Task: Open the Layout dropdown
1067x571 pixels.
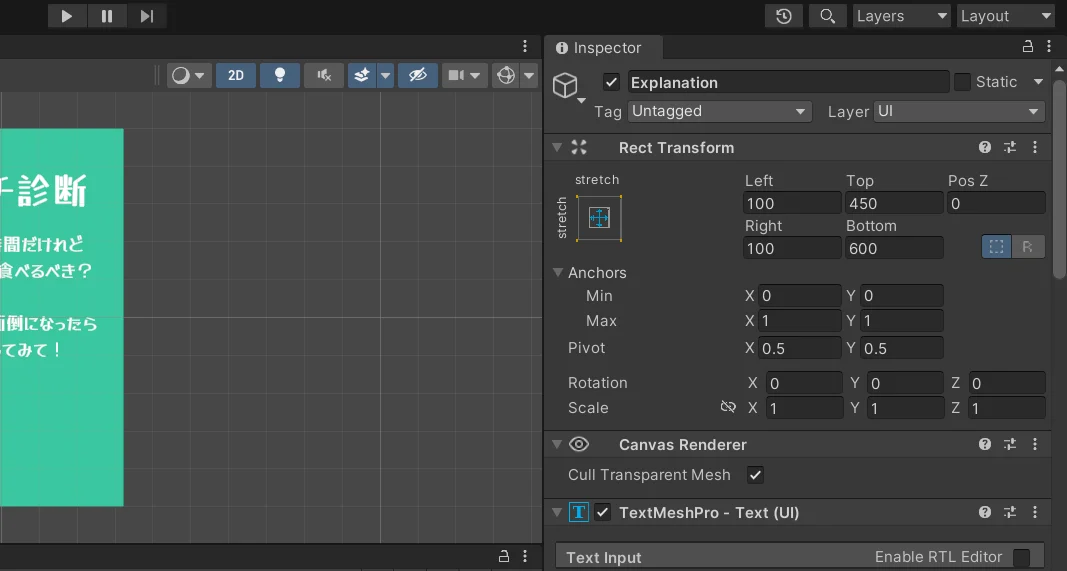Action: 1006,16
